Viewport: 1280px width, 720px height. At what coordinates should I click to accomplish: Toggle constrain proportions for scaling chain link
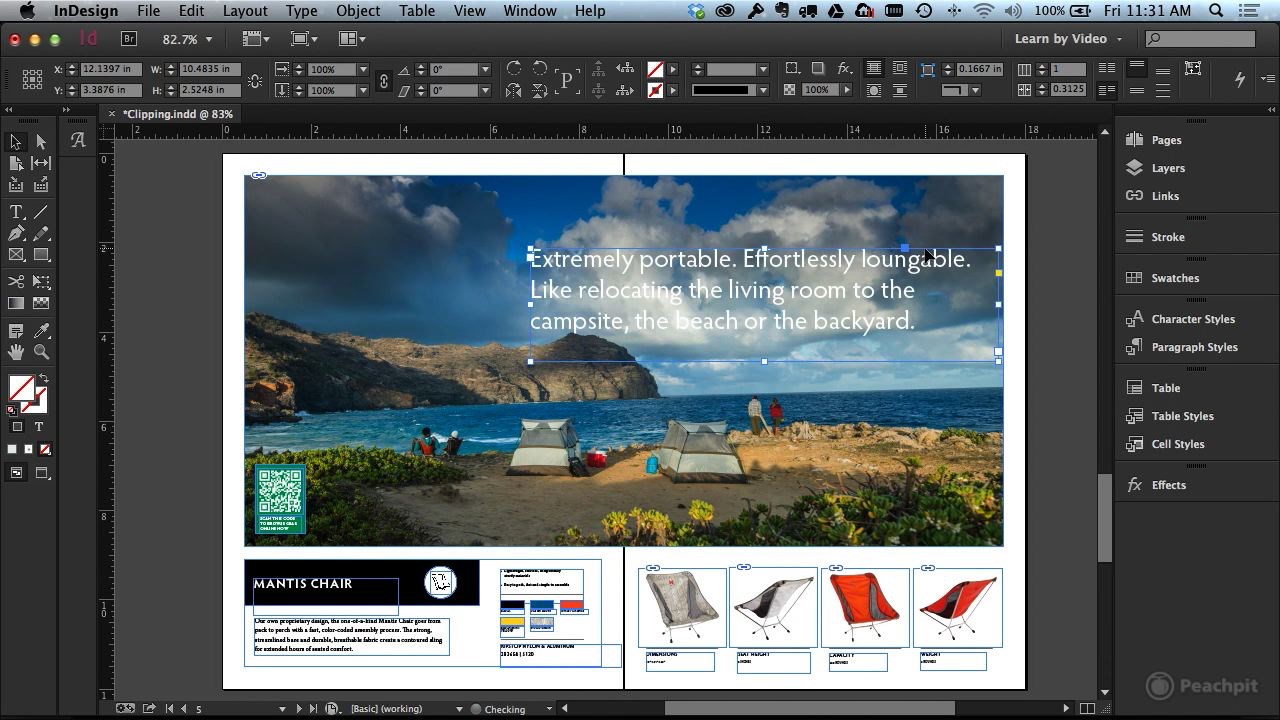384,80
